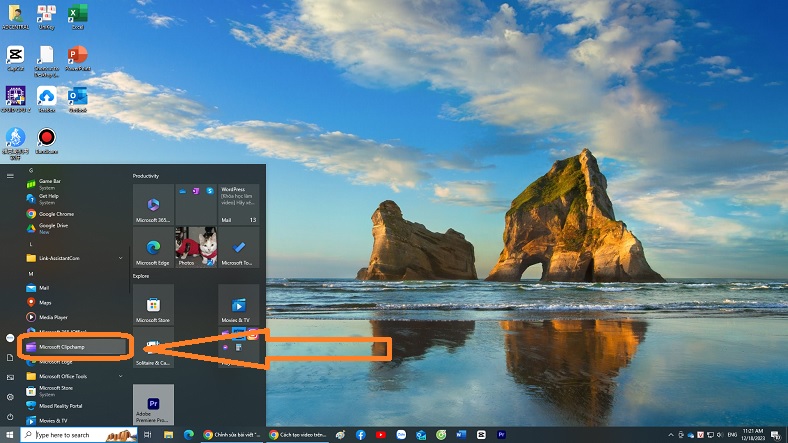788x443 pixels.
Task: Click the Windows Start button
Action: click(10, 435)
